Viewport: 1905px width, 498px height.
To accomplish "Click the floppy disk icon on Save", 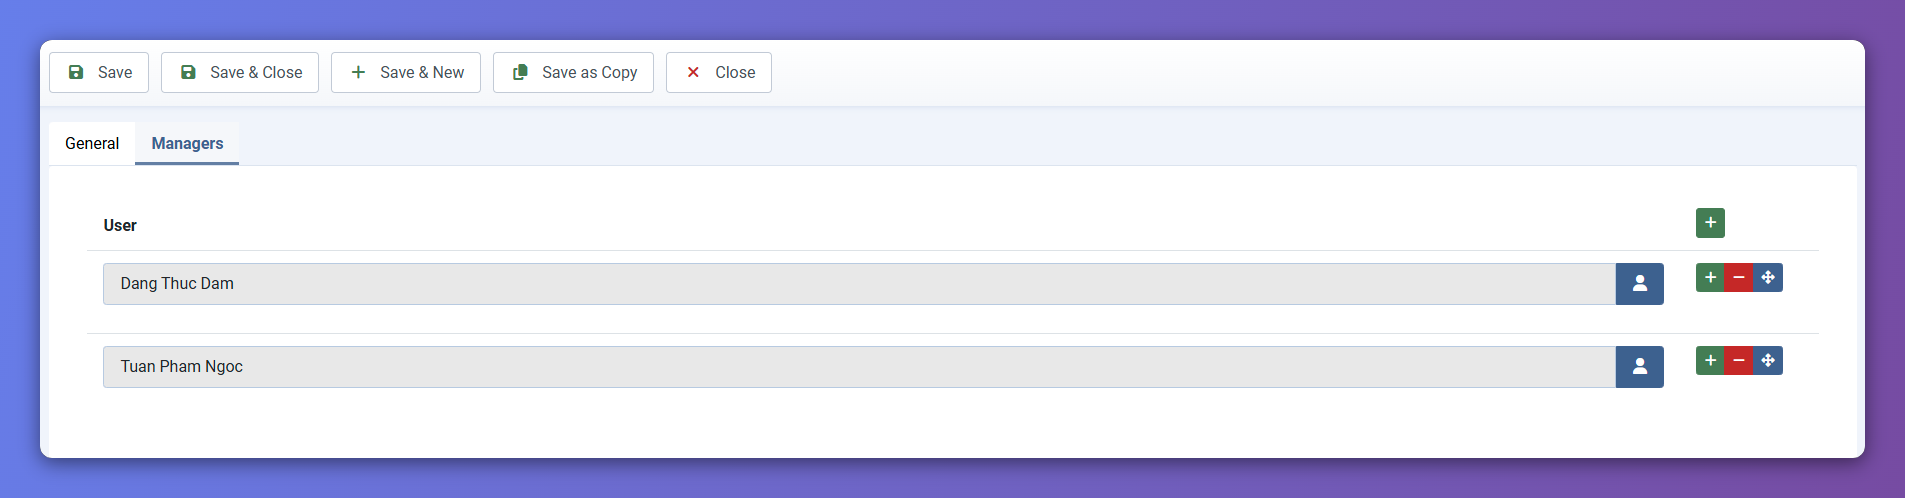I will [76, 72].
